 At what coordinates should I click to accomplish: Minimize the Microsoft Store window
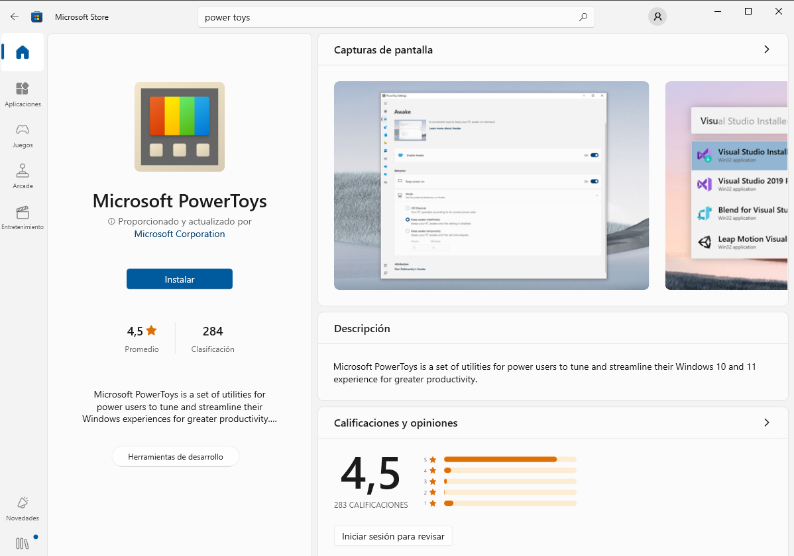coord(718,12)
